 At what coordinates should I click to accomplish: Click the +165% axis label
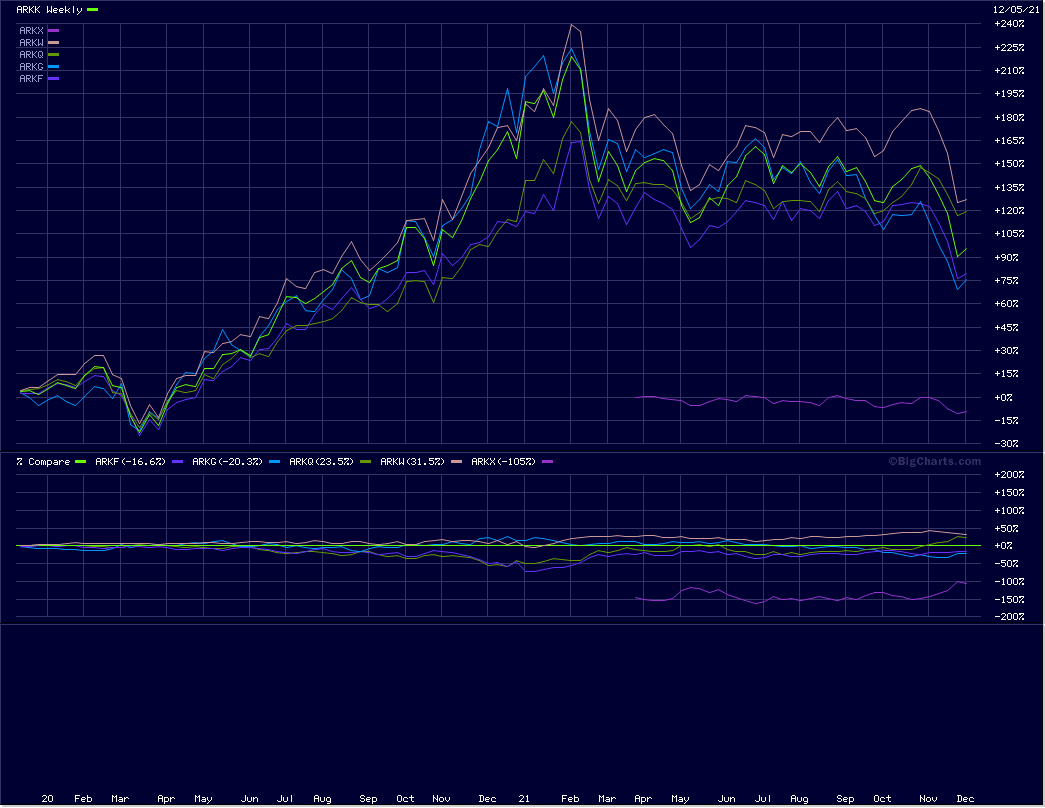click(1009, 141)
